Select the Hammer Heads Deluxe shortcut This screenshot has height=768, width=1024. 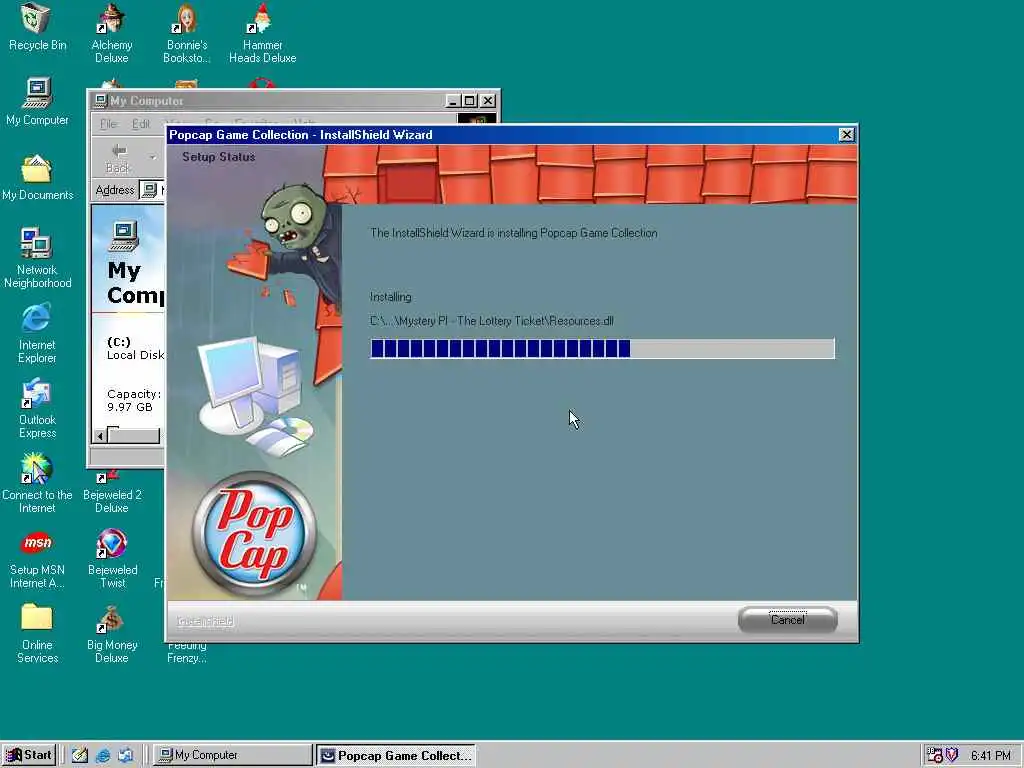tap(263, 33)
